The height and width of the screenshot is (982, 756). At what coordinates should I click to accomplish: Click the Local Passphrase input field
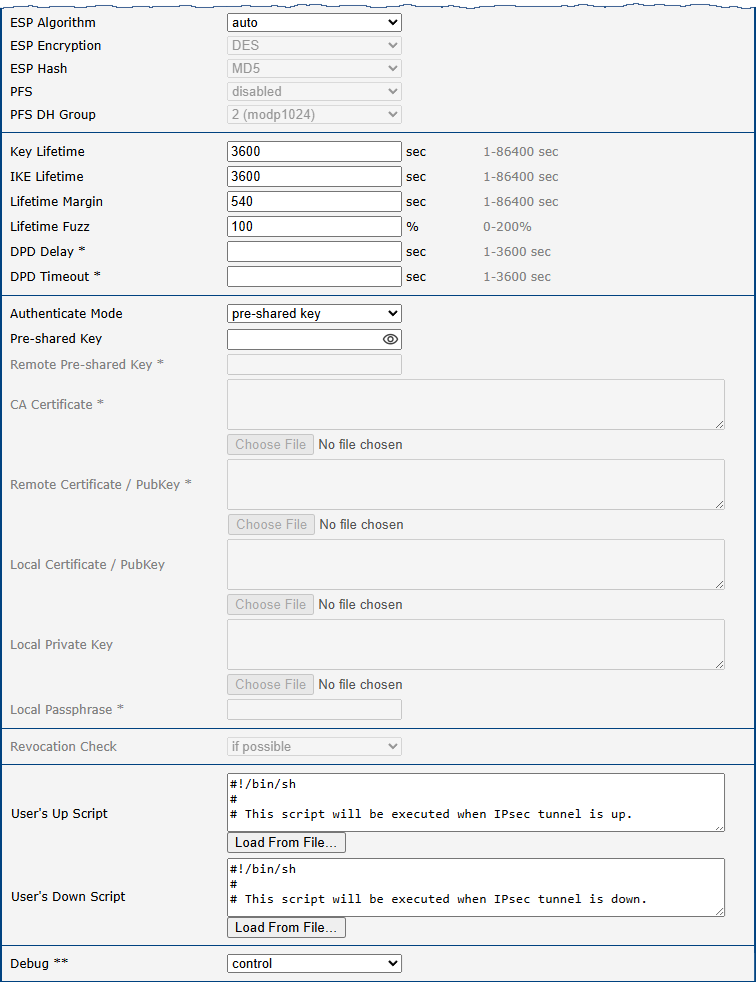[x=314, y=710]
